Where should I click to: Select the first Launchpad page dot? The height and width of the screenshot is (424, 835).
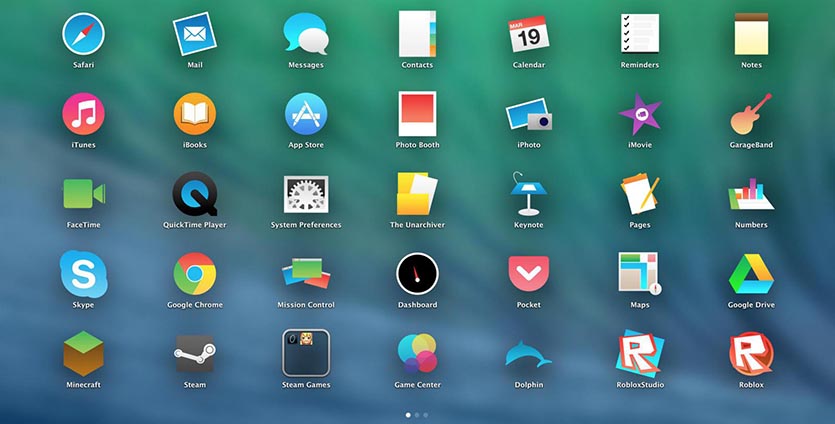point(408,415)
